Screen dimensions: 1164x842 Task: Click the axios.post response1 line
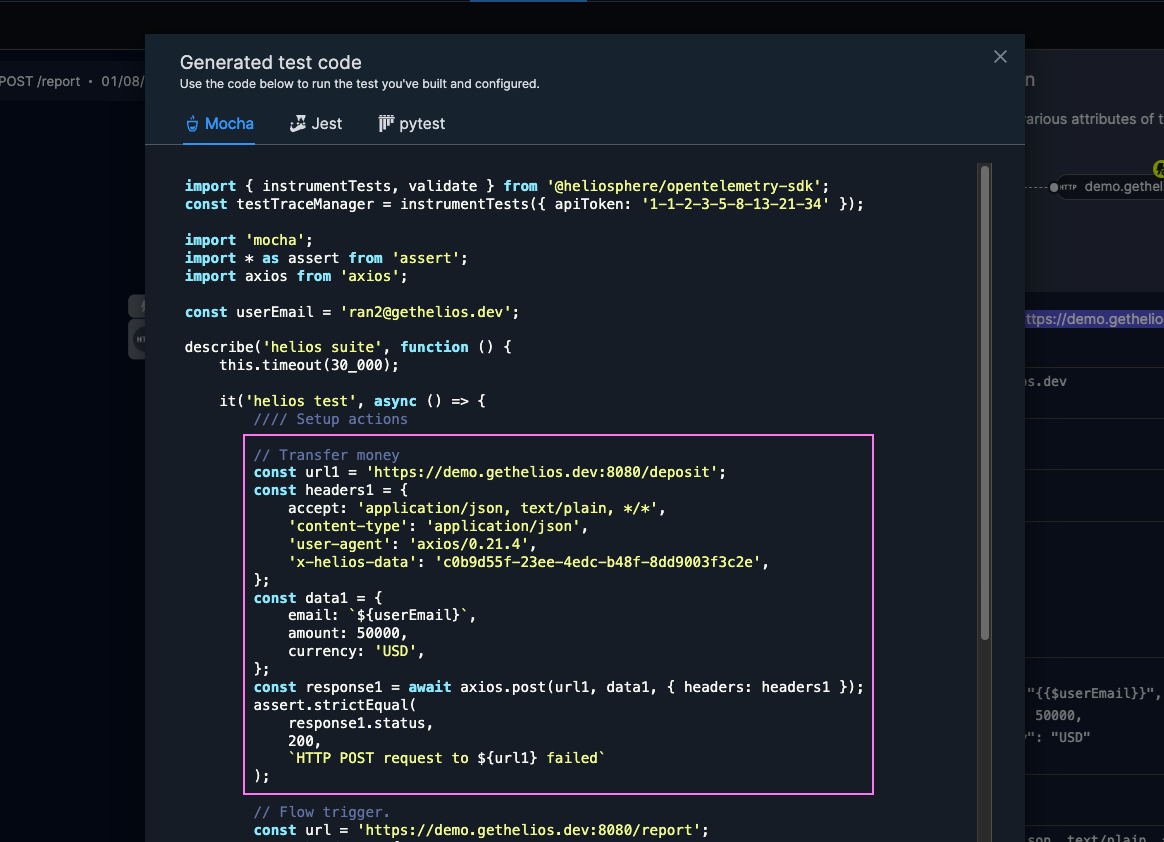click(x=558, y=688)
